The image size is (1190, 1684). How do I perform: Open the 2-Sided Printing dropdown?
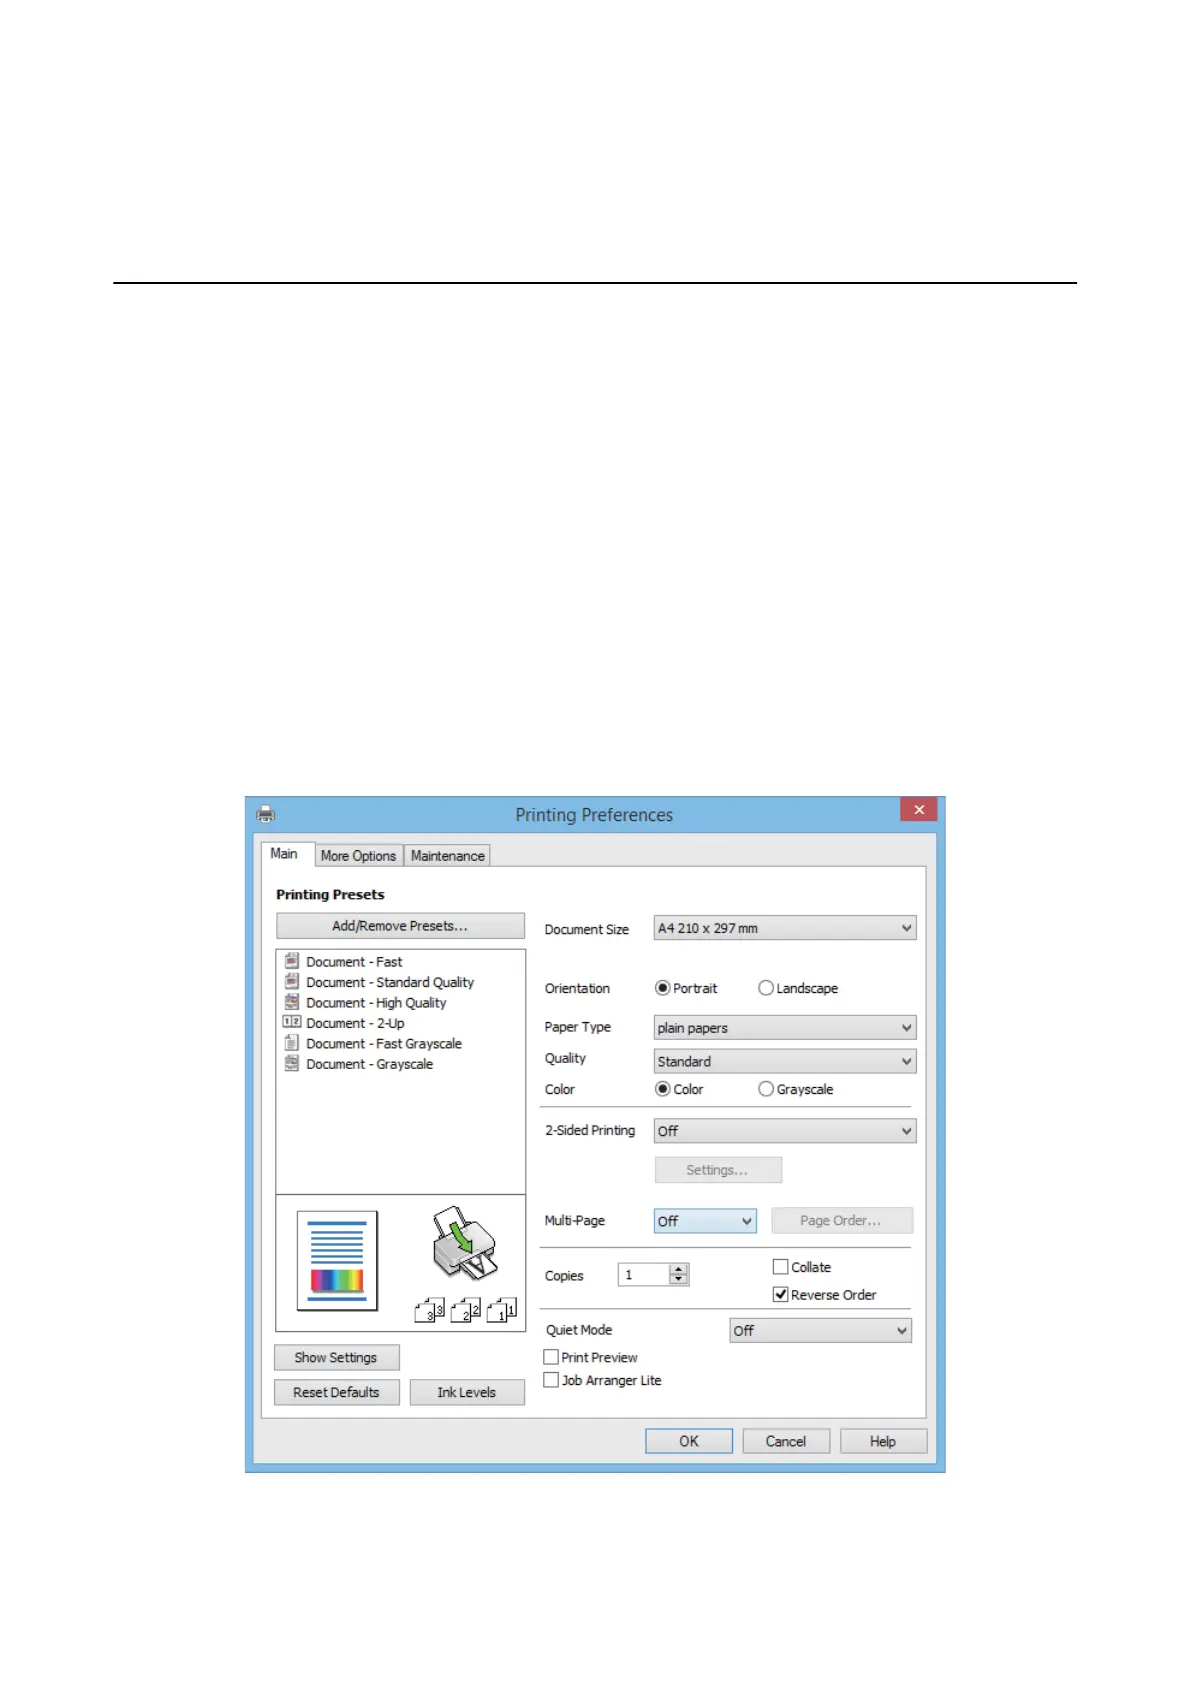785,1131
